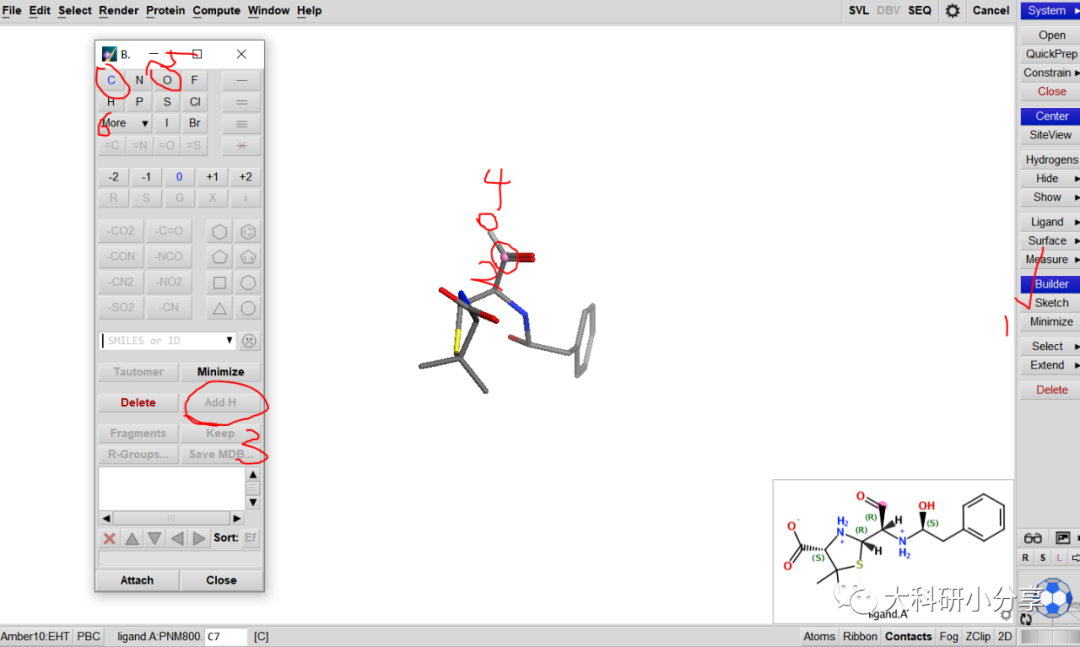Click the SMILES or ID input field
The height and width of the screenshot is (647, 1080).
click(x=163, y=340)
